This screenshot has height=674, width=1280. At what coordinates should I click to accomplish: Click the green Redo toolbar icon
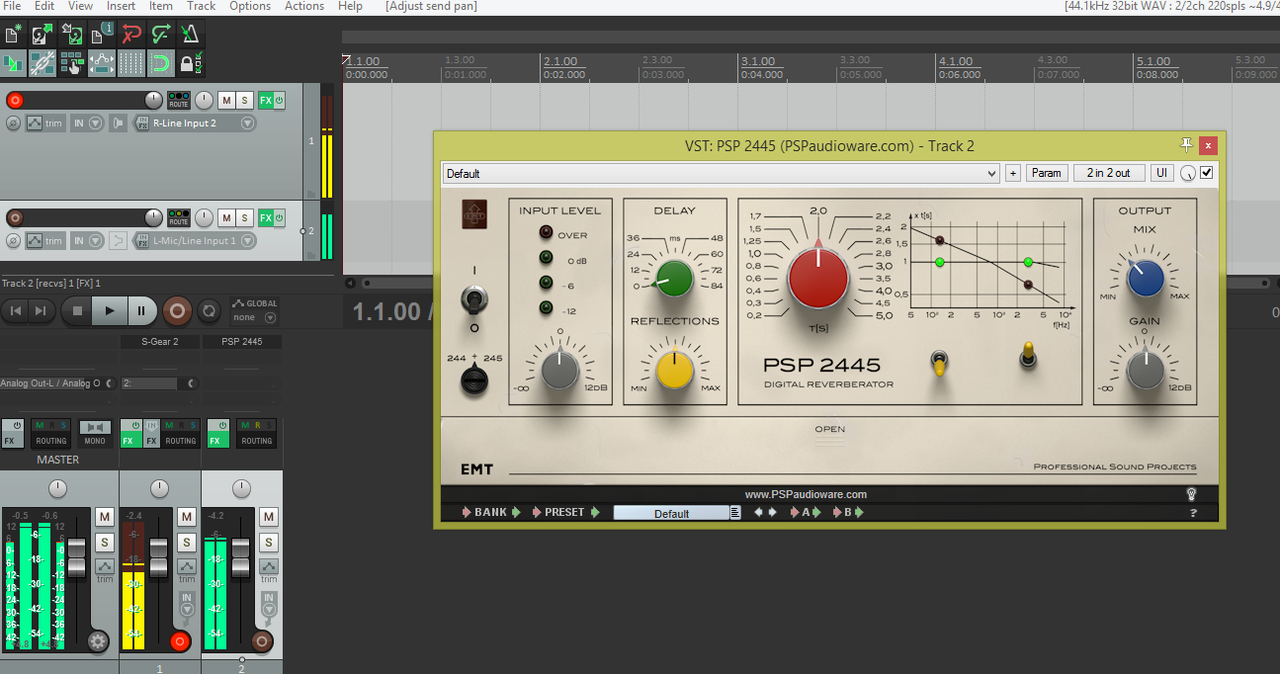pos(160,35)
